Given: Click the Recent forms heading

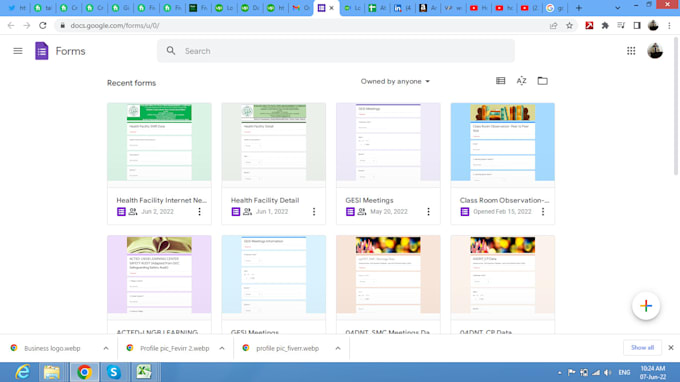Looking at the screenshot, I should coord(131,83).
